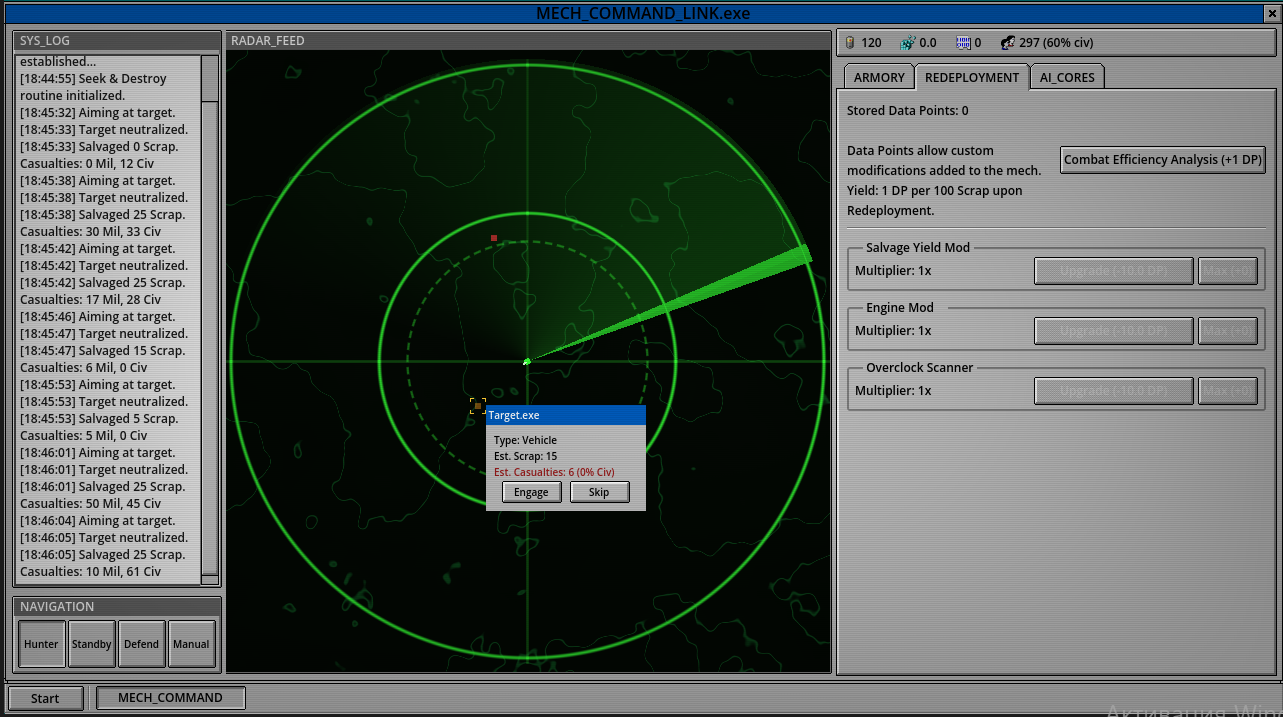
Task: Open the ARMORY tab
Action: click(879, 77)
